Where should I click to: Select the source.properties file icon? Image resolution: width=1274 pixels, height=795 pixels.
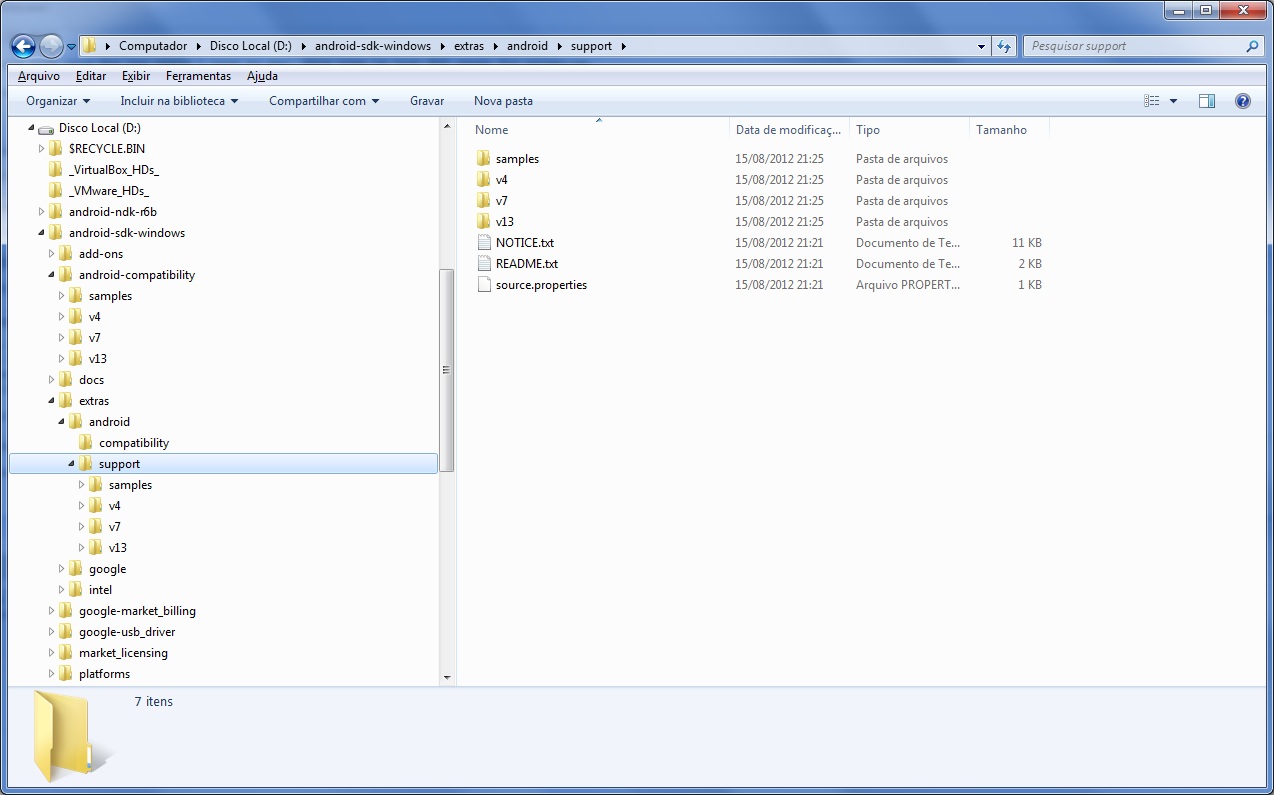(x=484, y=285)
